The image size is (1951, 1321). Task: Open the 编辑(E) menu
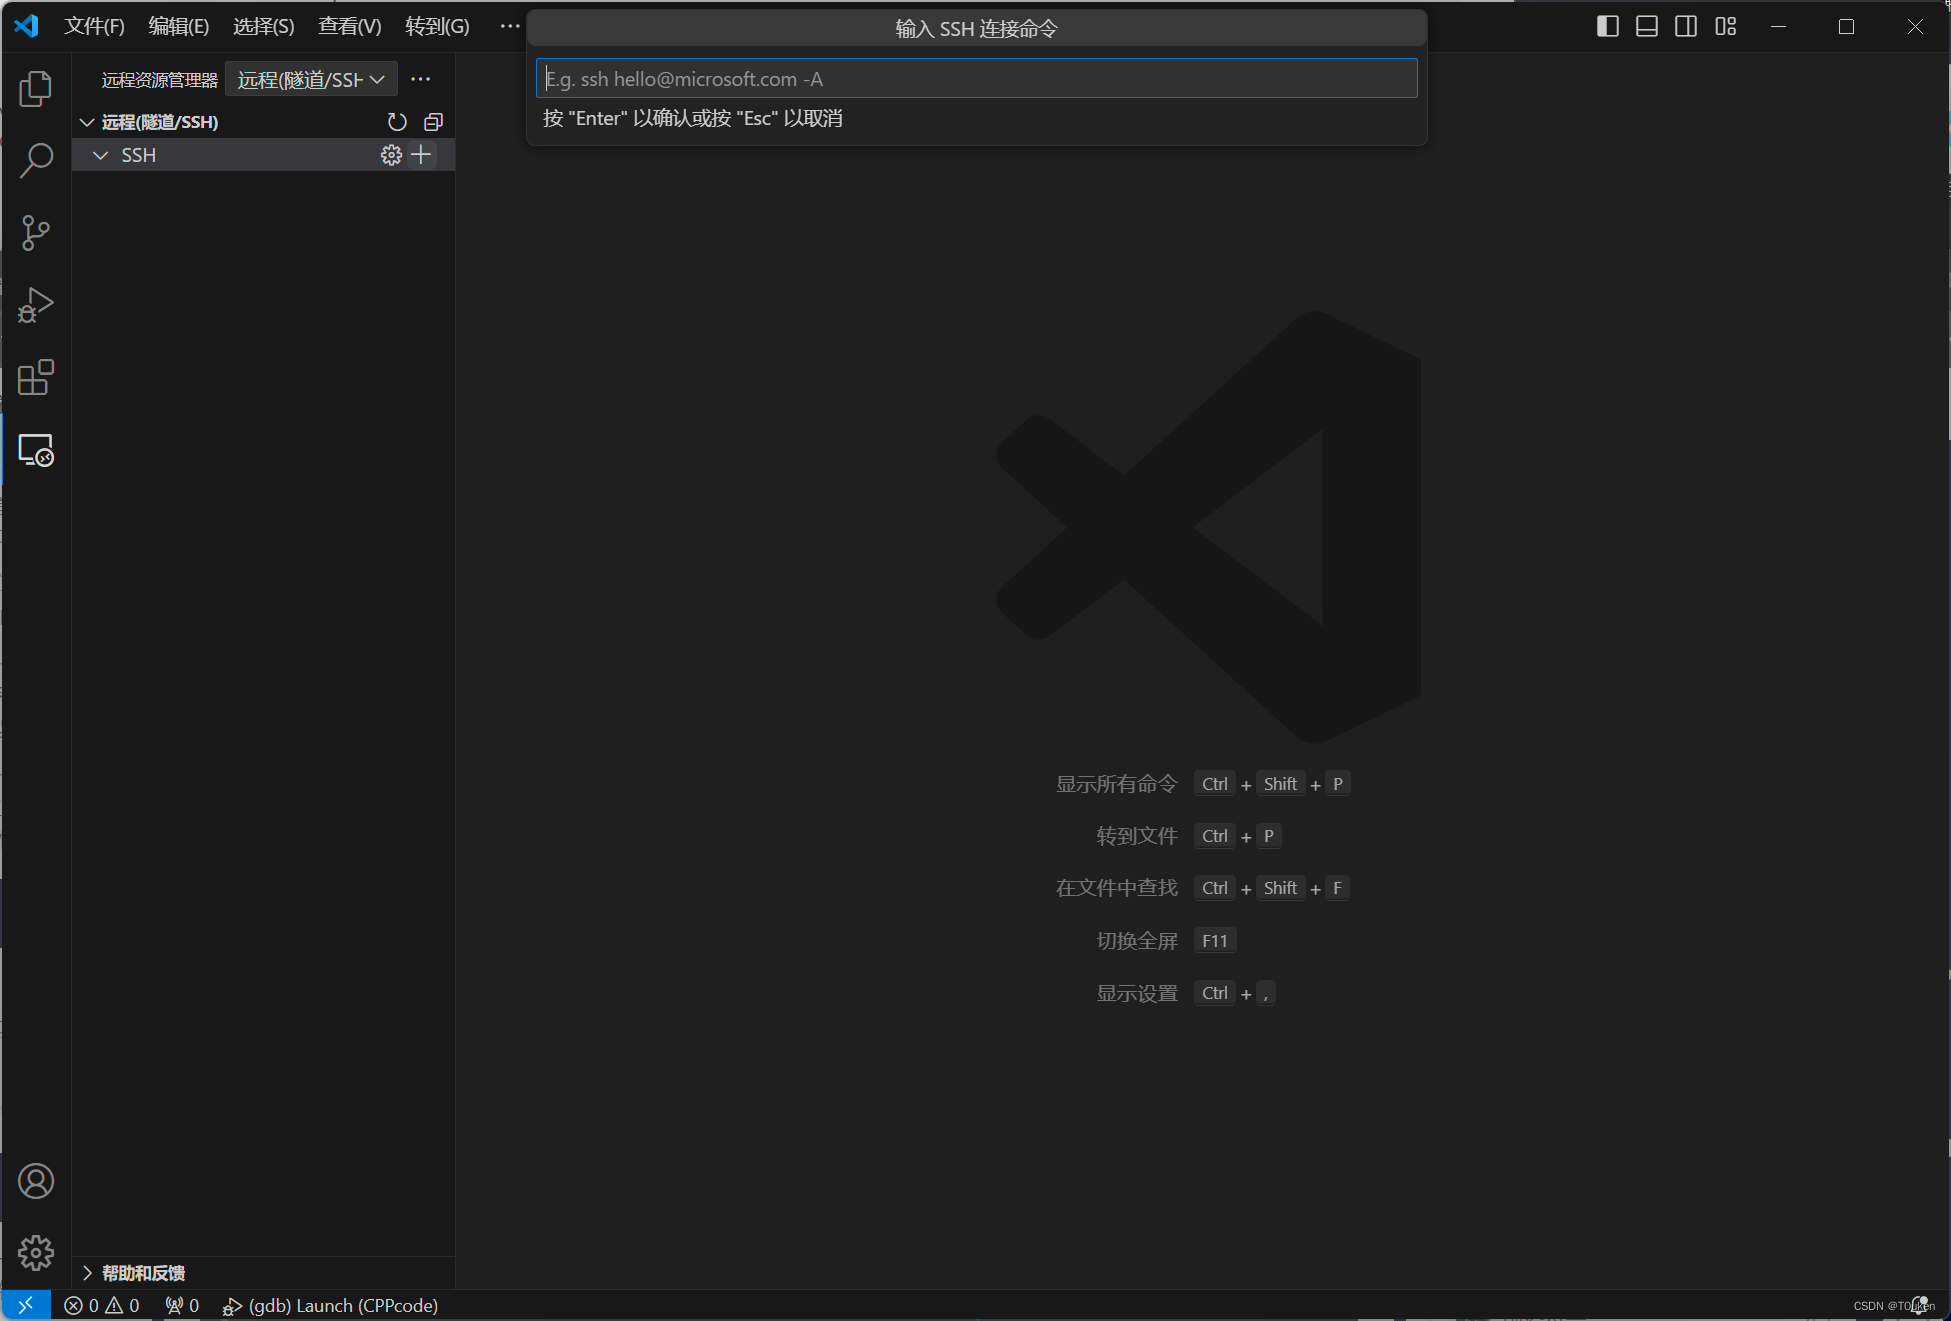pos(179,26)
